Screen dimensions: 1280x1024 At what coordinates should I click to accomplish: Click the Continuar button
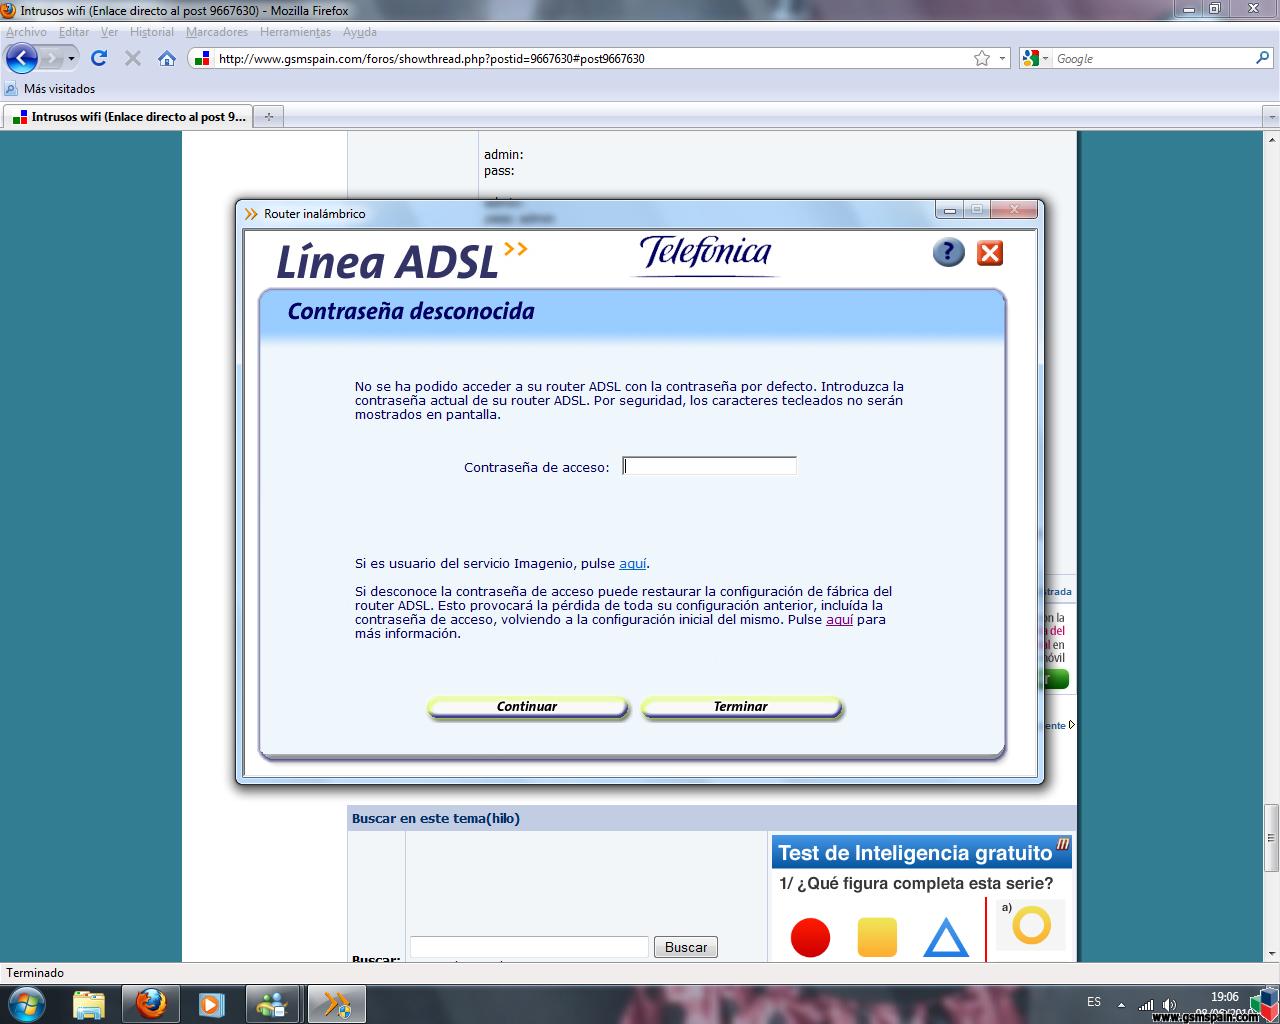[527, 707]
